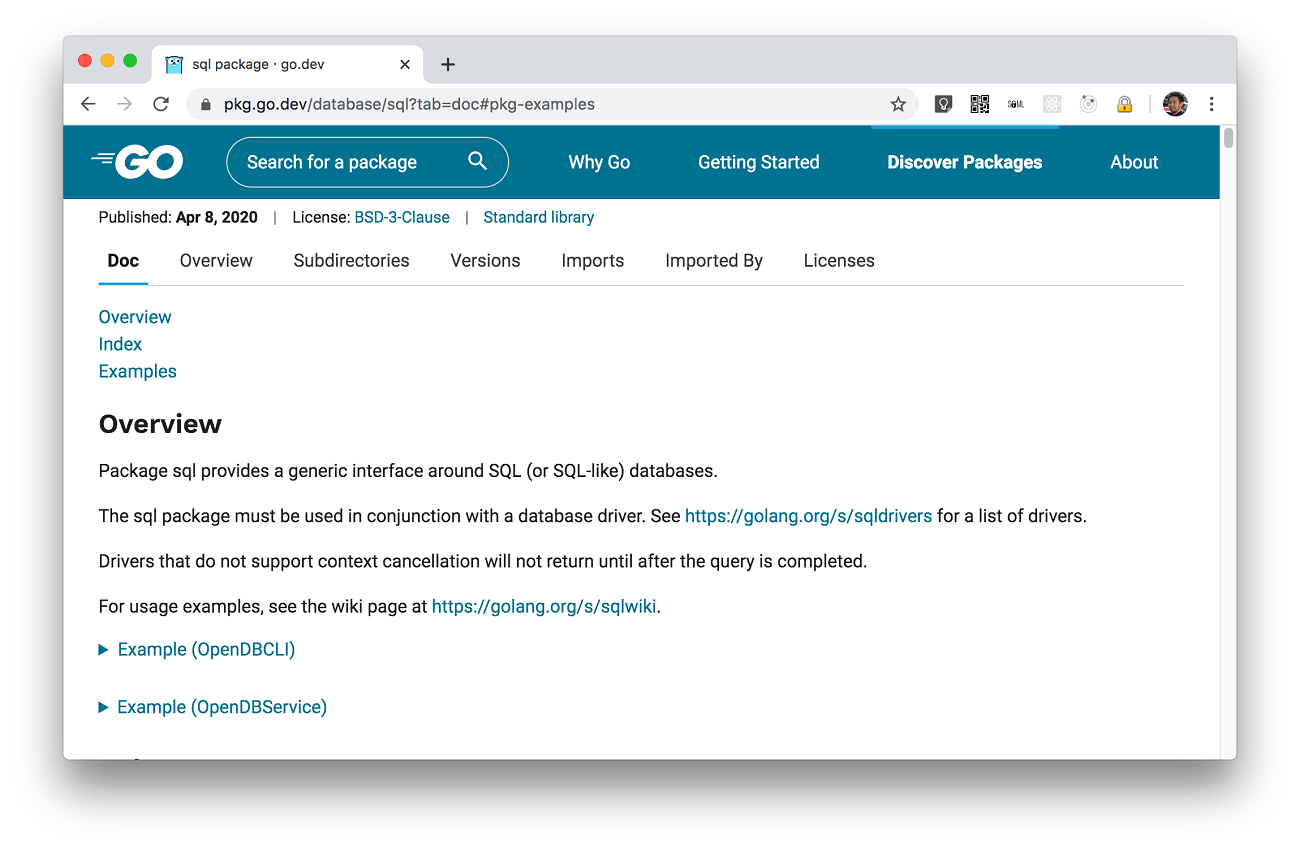
Task: Open the yellow padlock extension
Action: click(1124, 104)
